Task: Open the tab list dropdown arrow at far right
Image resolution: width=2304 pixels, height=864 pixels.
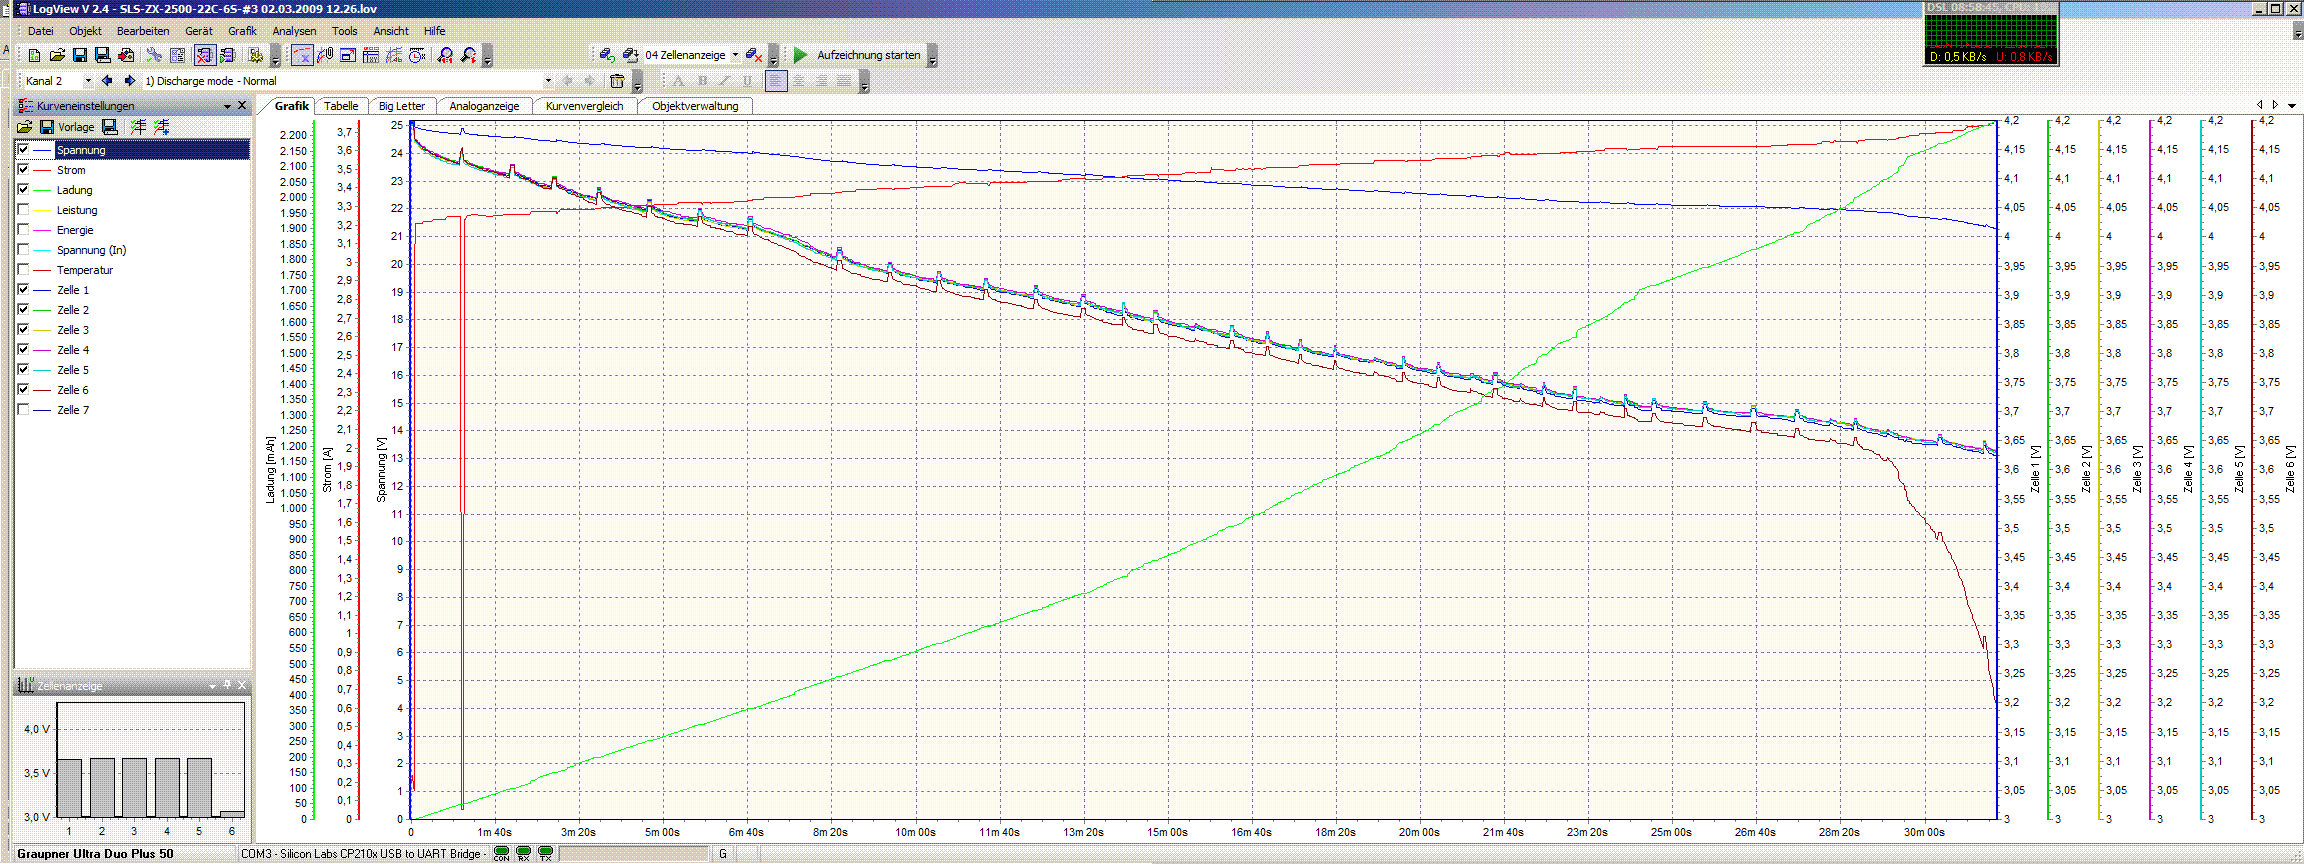Action: 2292,105
